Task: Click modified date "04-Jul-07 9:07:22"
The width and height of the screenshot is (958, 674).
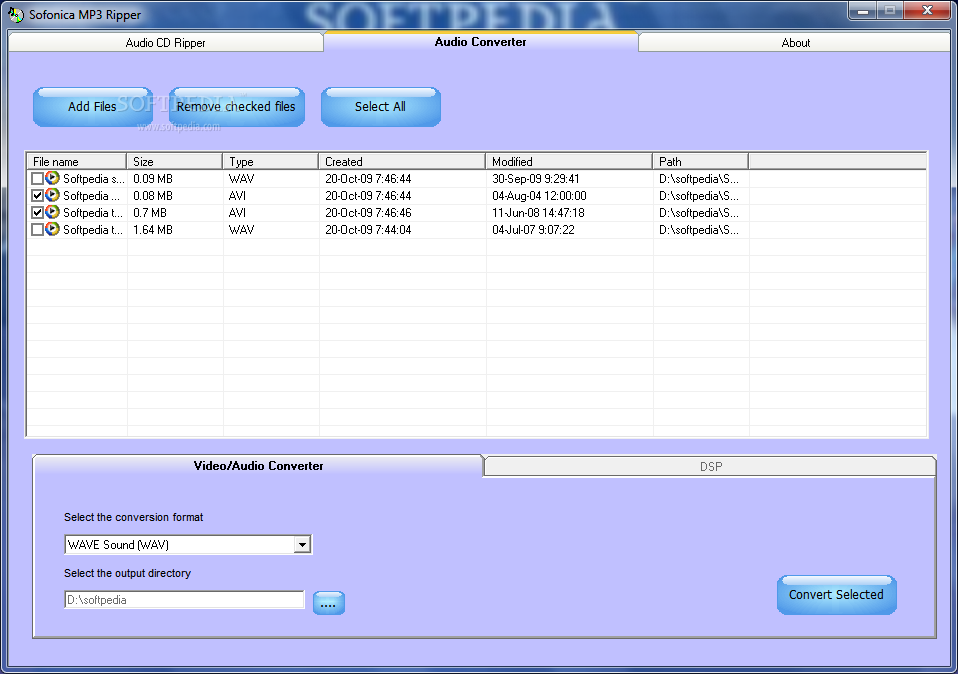Action: 533,230
